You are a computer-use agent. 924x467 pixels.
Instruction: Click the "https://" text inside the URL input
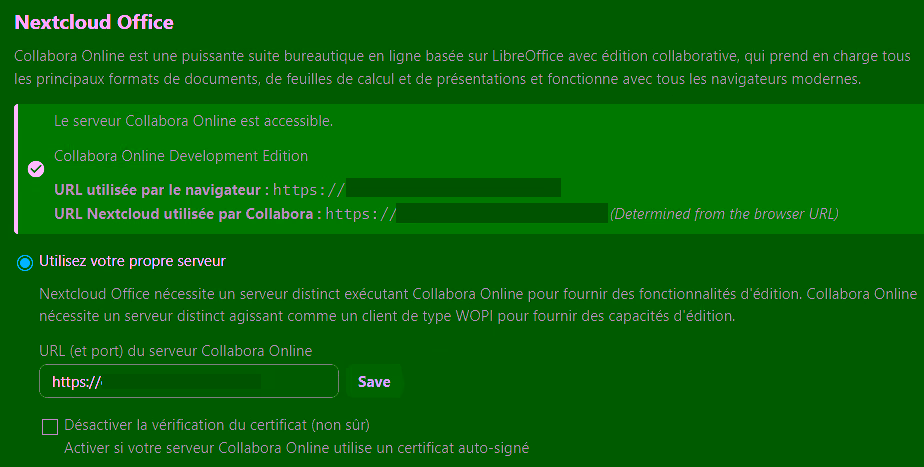pyautogui.click(x=77, y=381)
